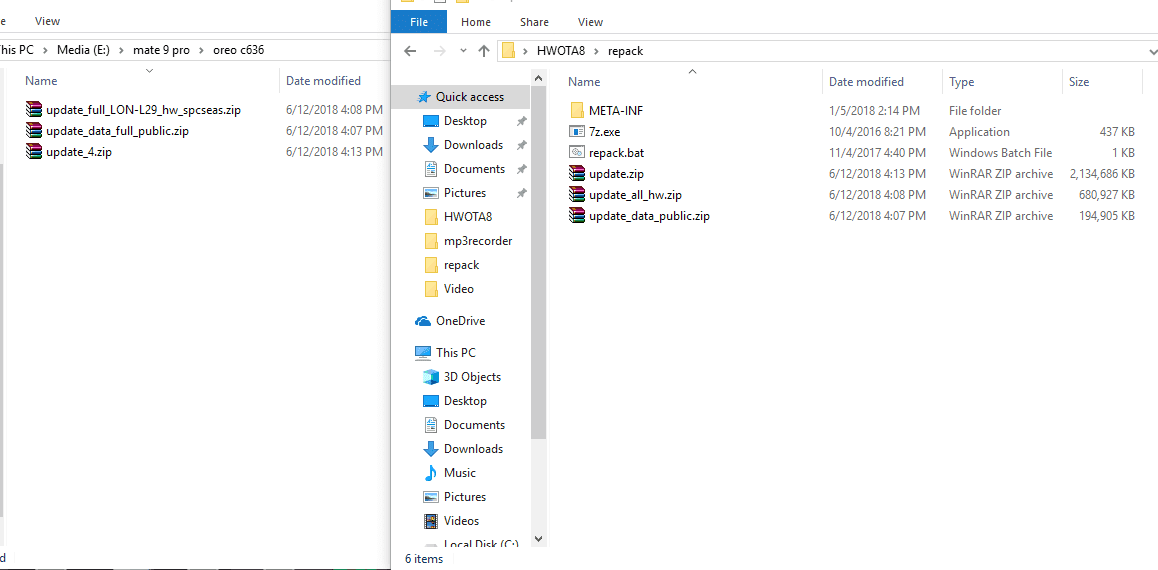This screenshot has width=1158, height=570.
Task: Open Local Disk (C:) in sidebar
Action: 480,543
